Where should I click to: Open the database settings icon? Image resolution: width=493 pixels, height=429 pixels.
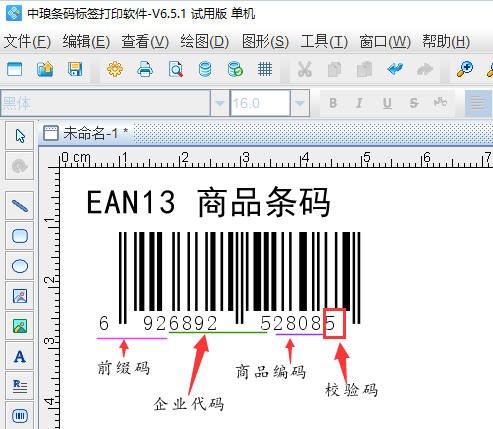coord(205,69)
